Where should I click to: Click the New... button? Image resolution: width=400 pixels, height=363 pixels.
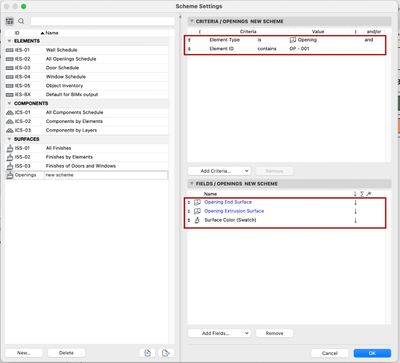tap(24, 353)
